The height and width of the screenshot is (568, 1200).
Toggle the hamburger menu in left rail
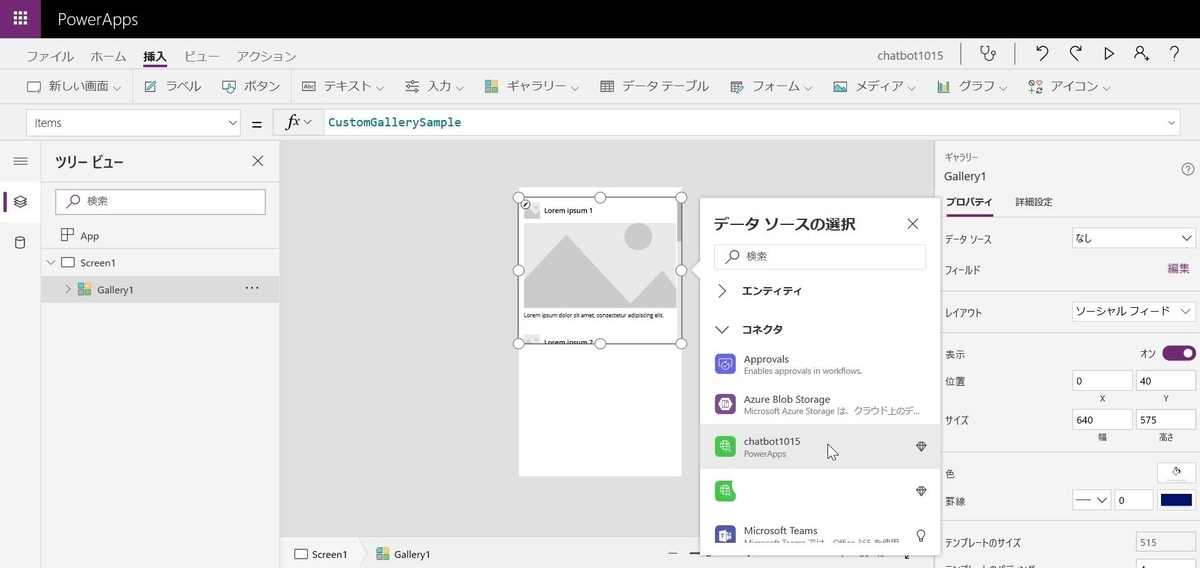tap(20, 161)
